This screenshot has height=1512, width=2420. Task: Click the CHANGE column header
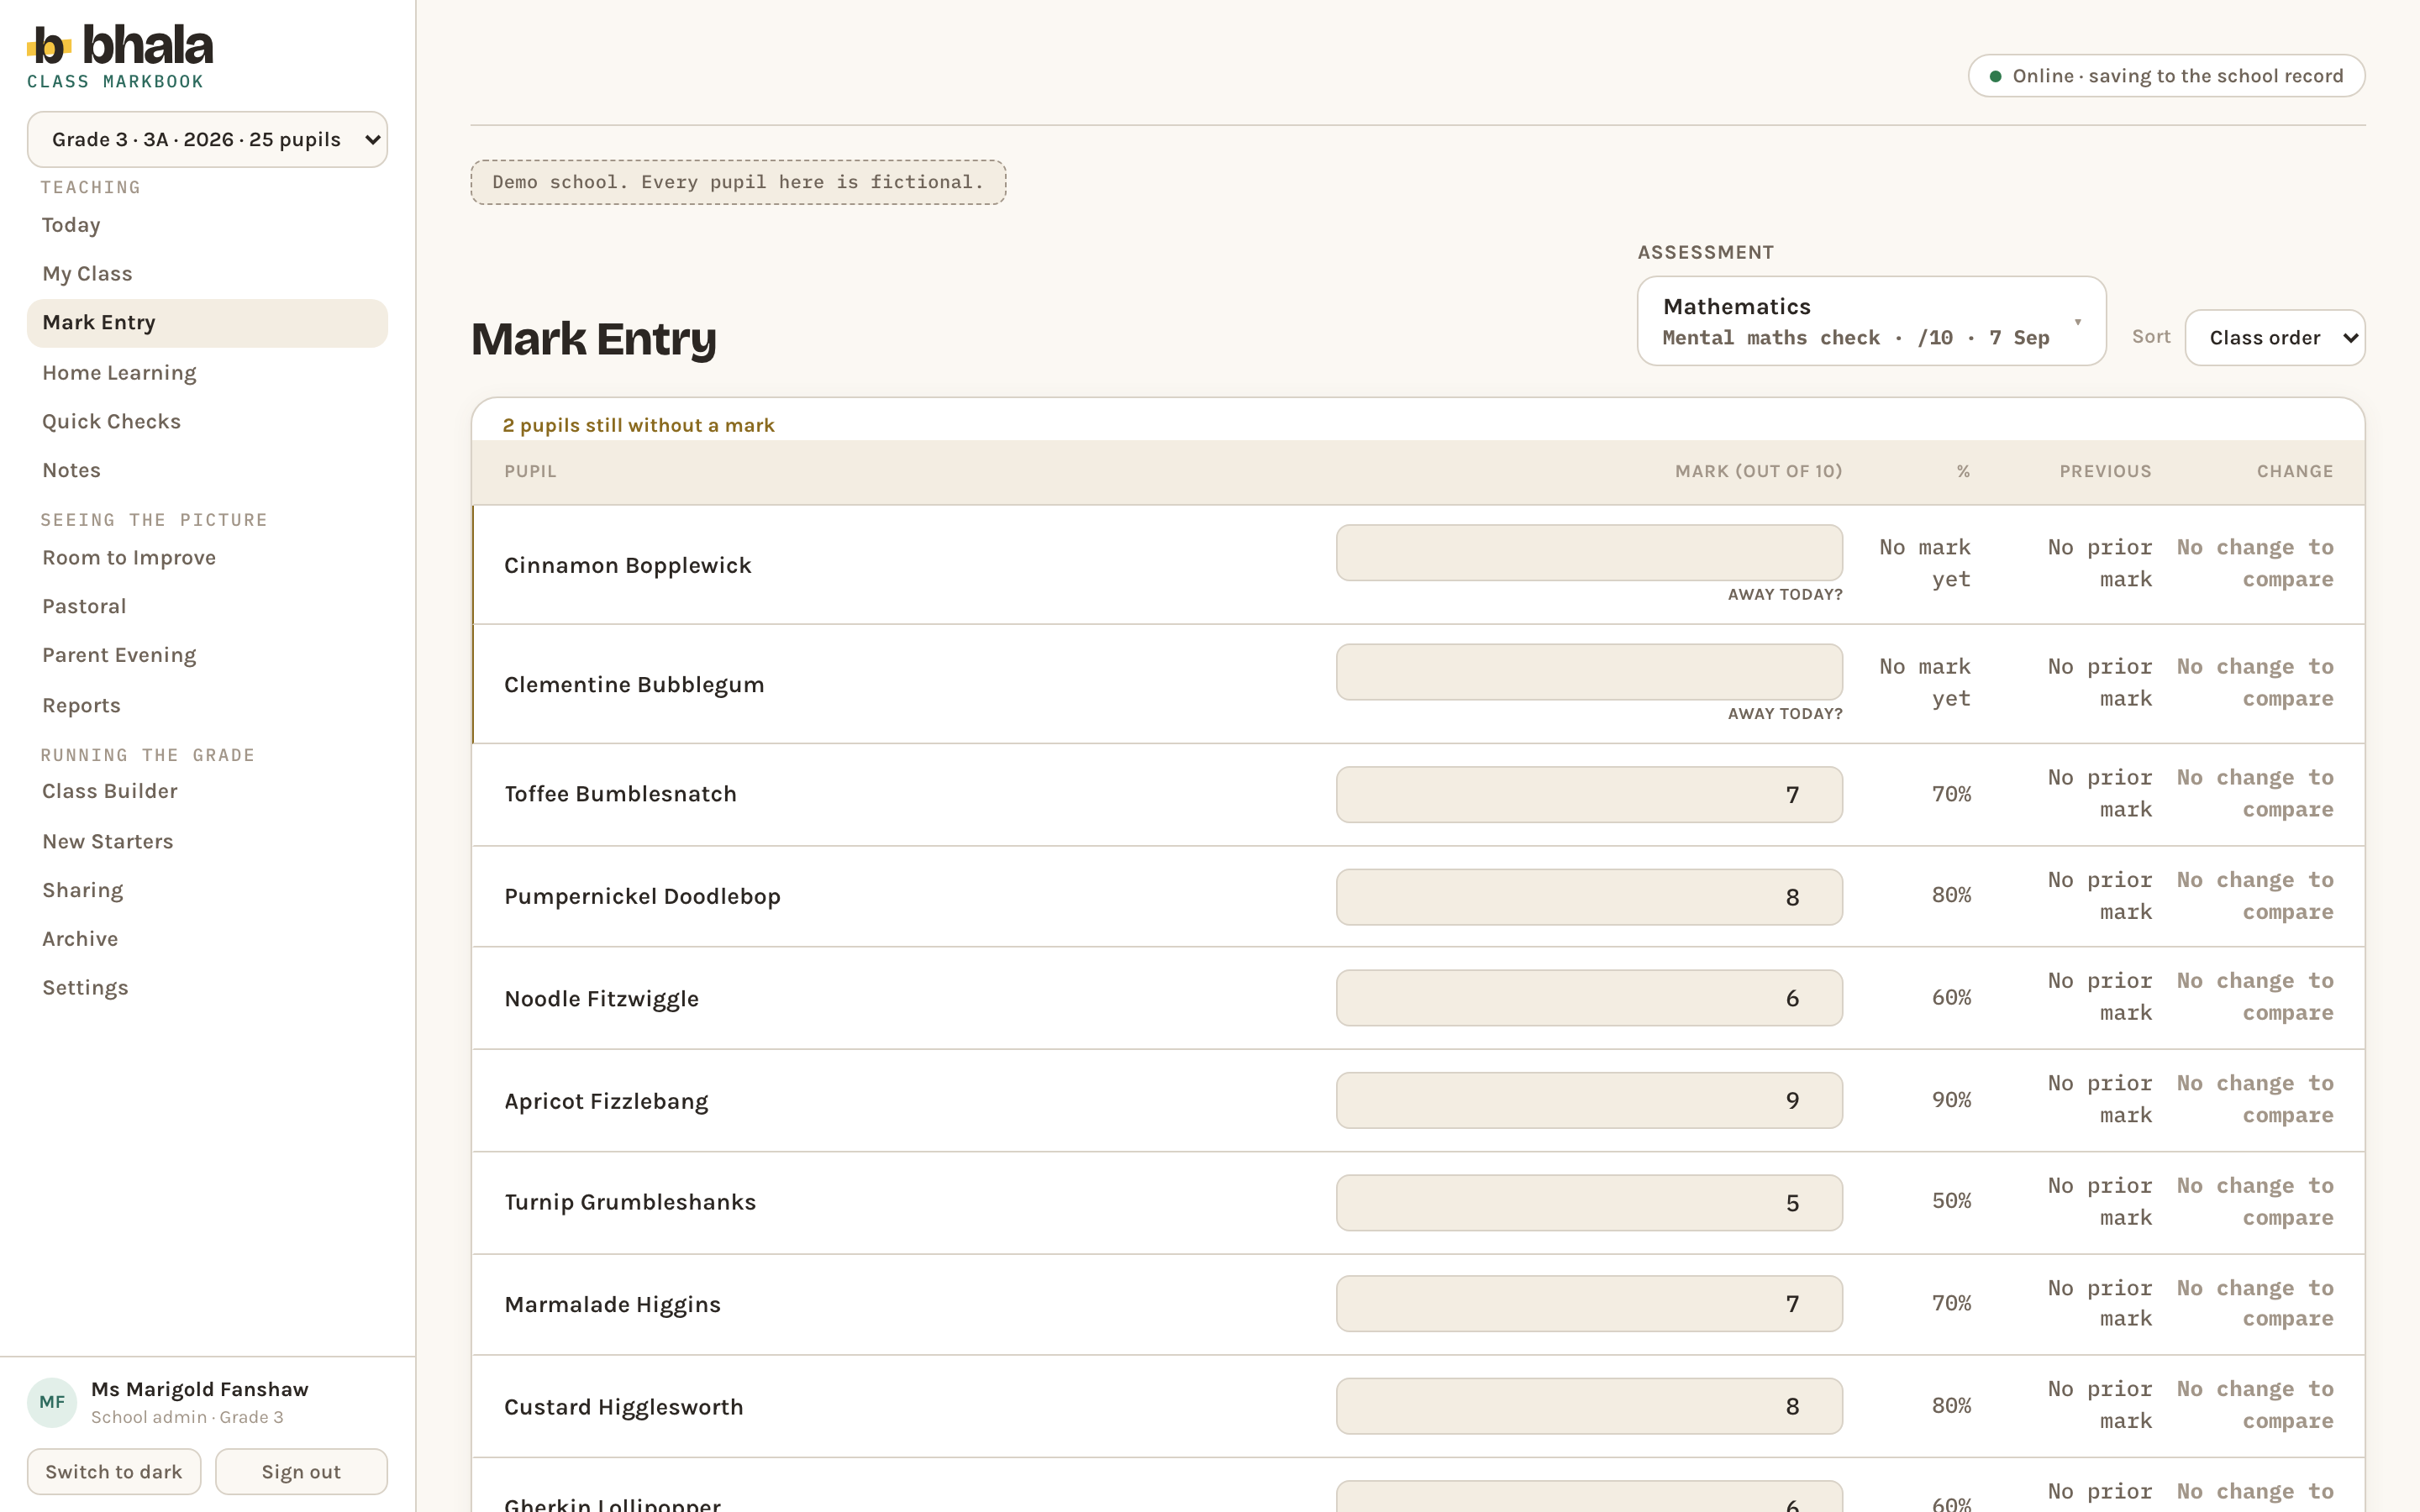[2295, 471]
